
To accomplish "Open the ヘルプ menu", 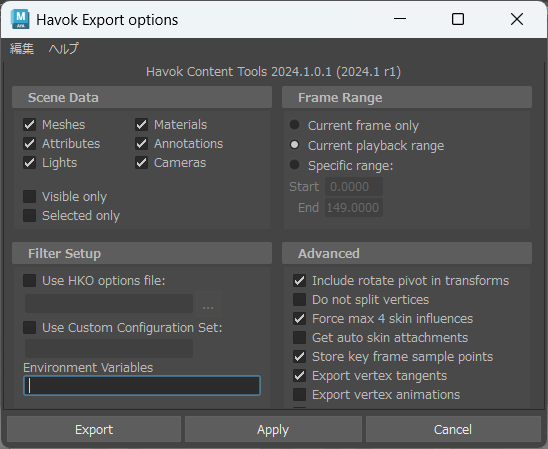I will click(64, 49).
